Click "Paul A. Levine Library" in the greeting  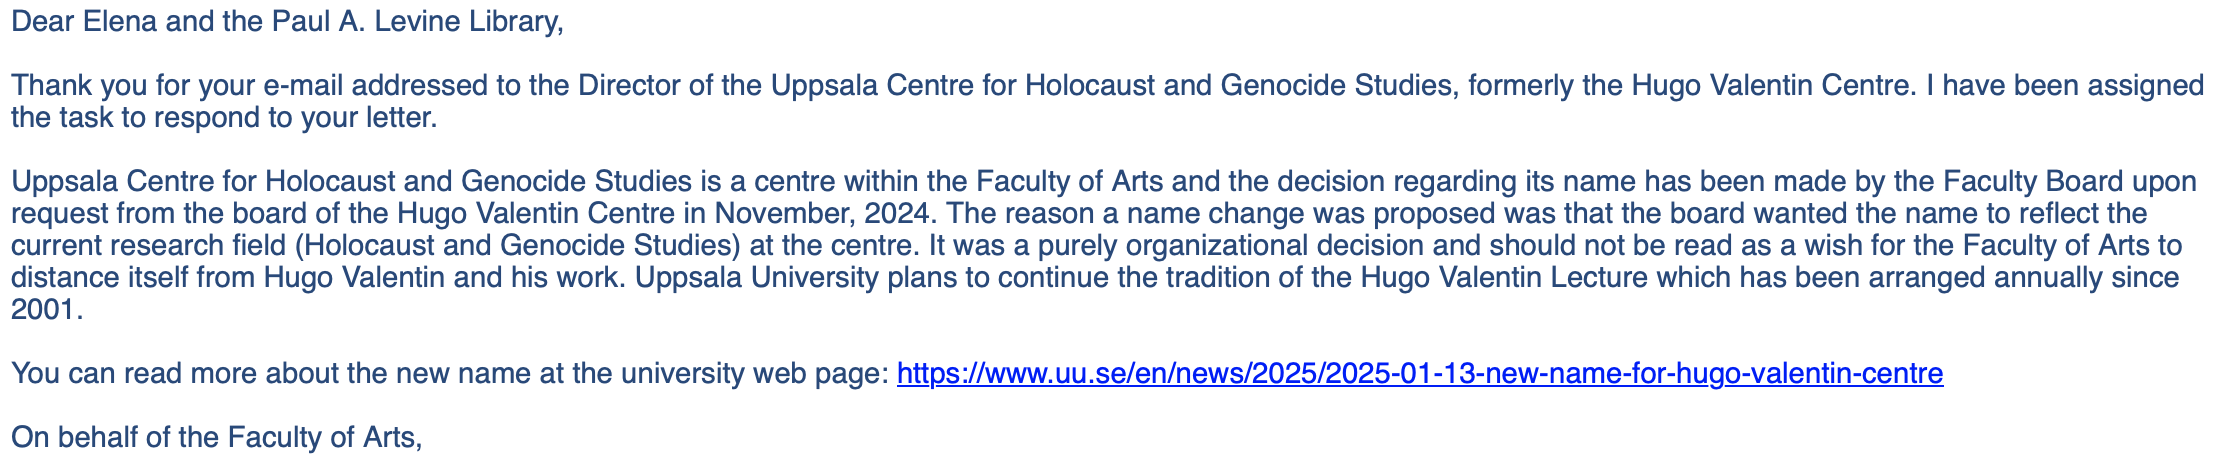point(416,22)
